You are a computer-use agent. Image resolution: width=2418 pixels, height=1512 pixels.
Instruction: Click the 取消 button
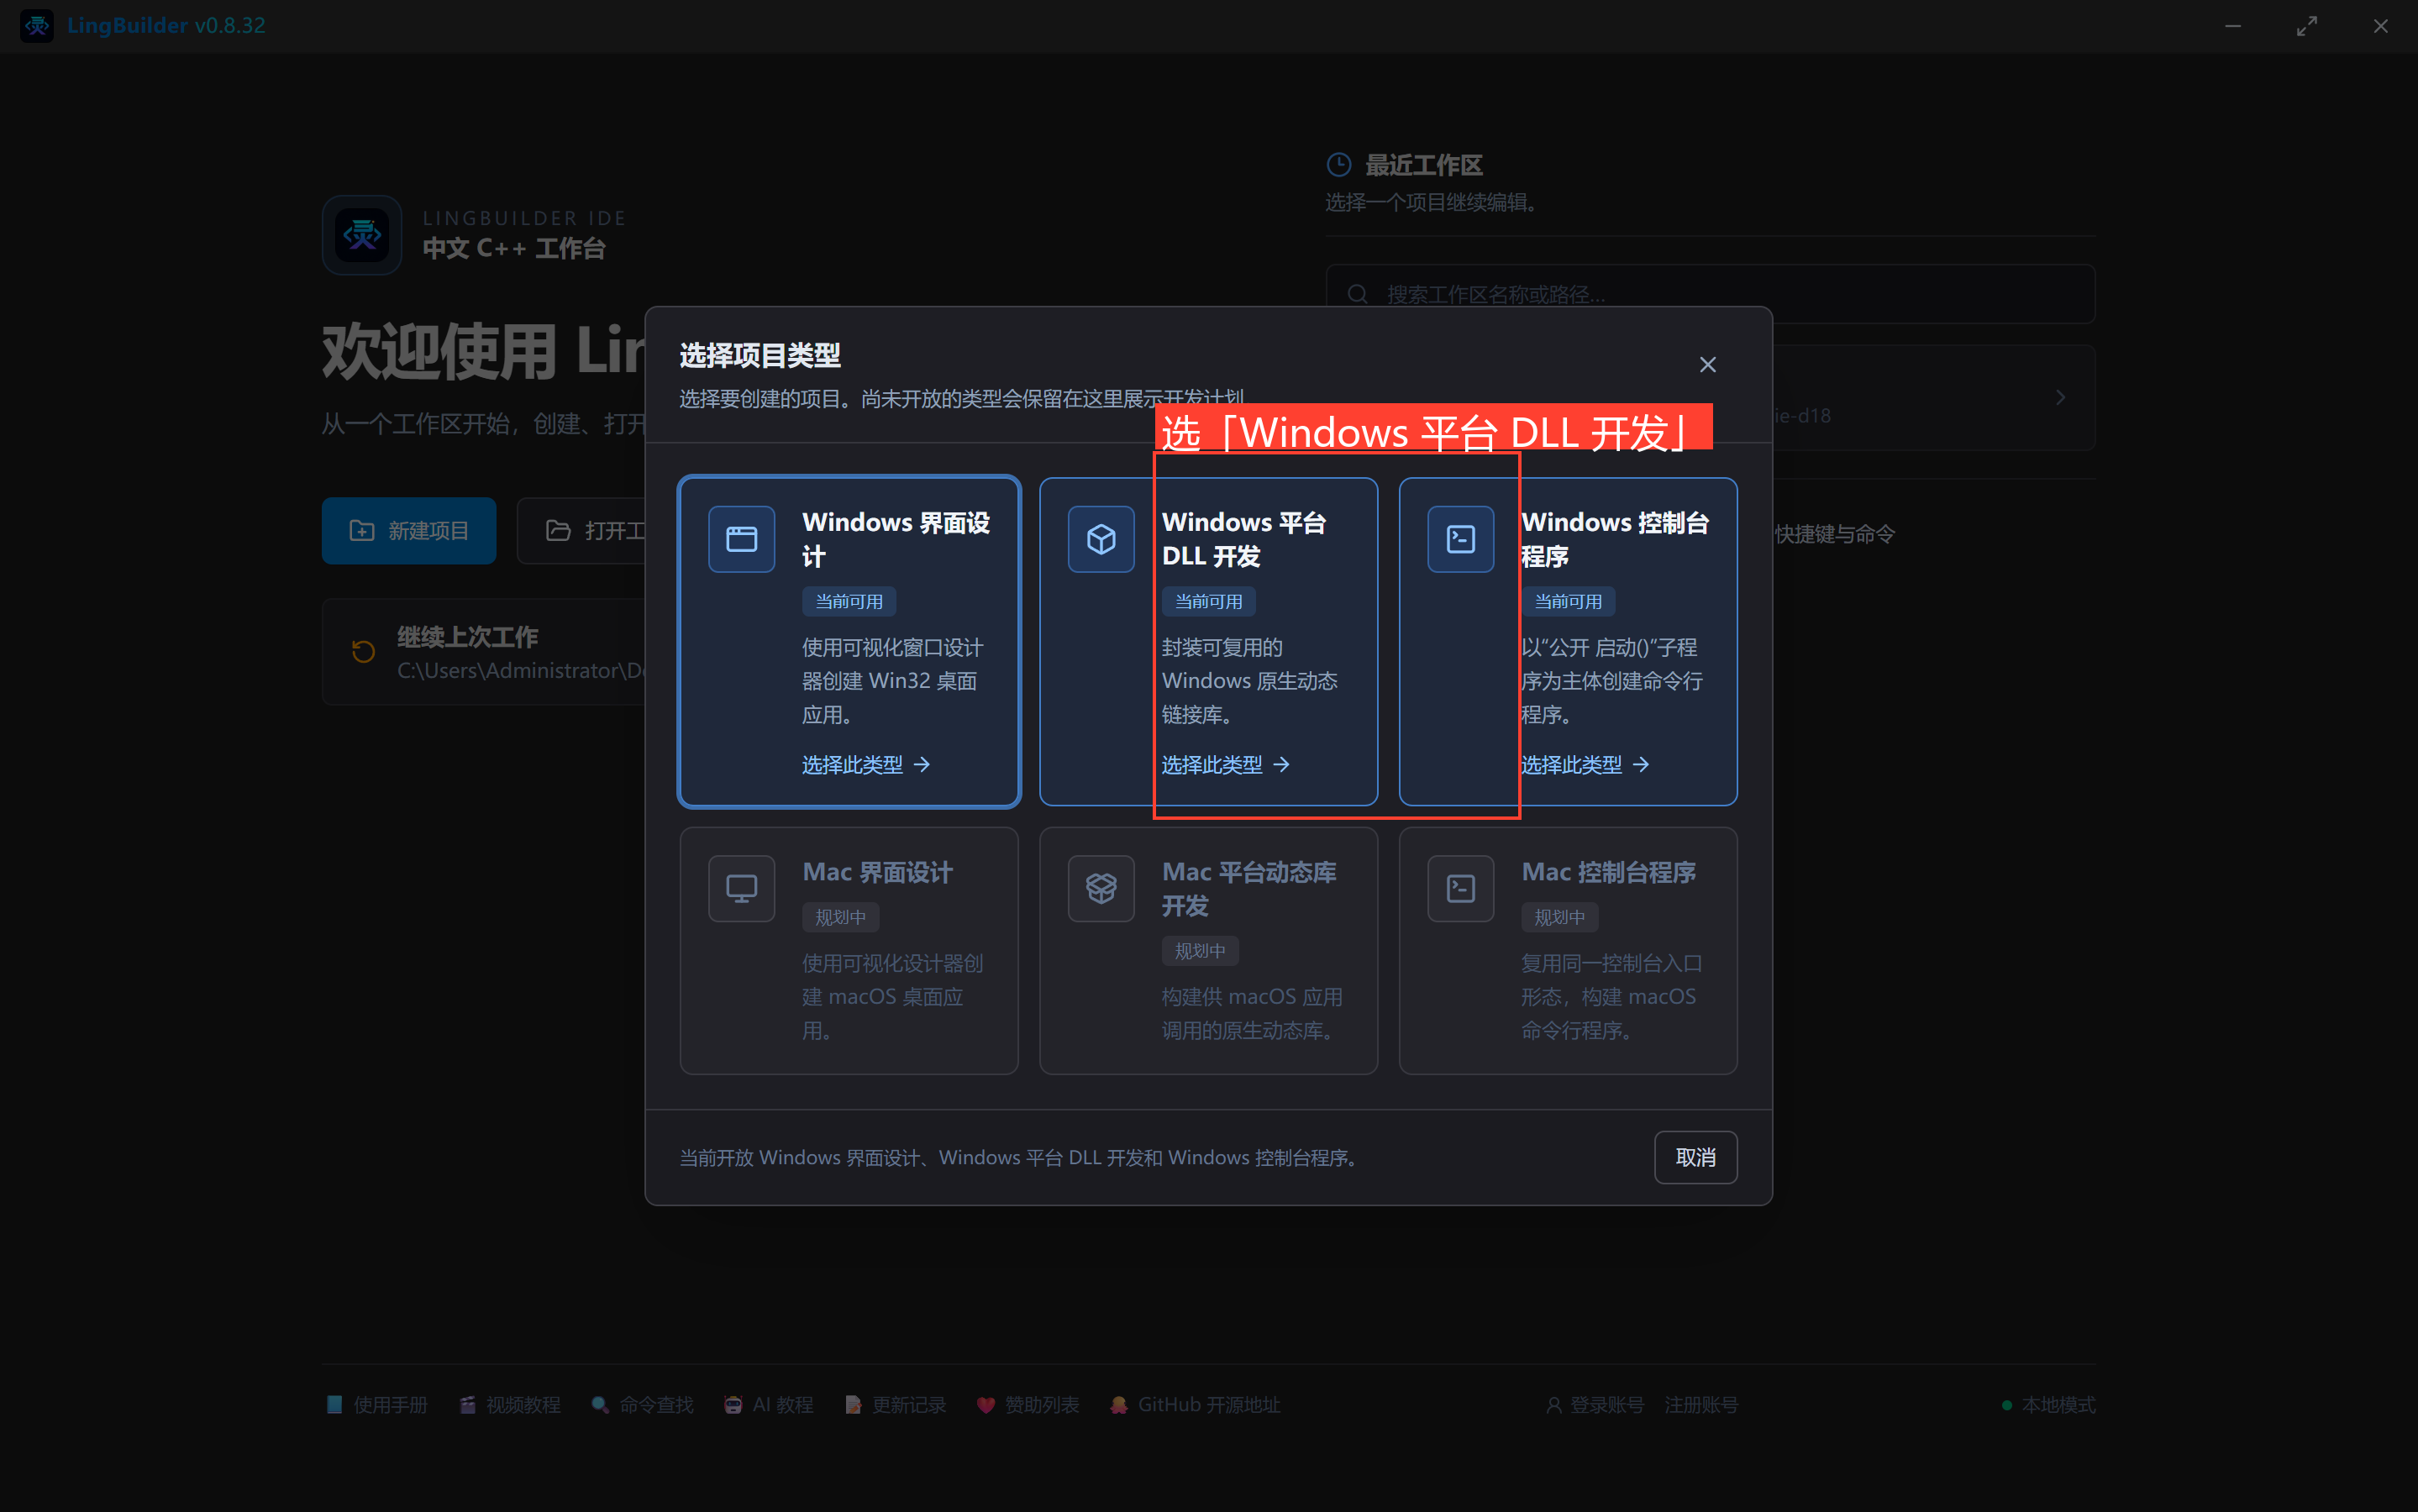(1695, 1157)
